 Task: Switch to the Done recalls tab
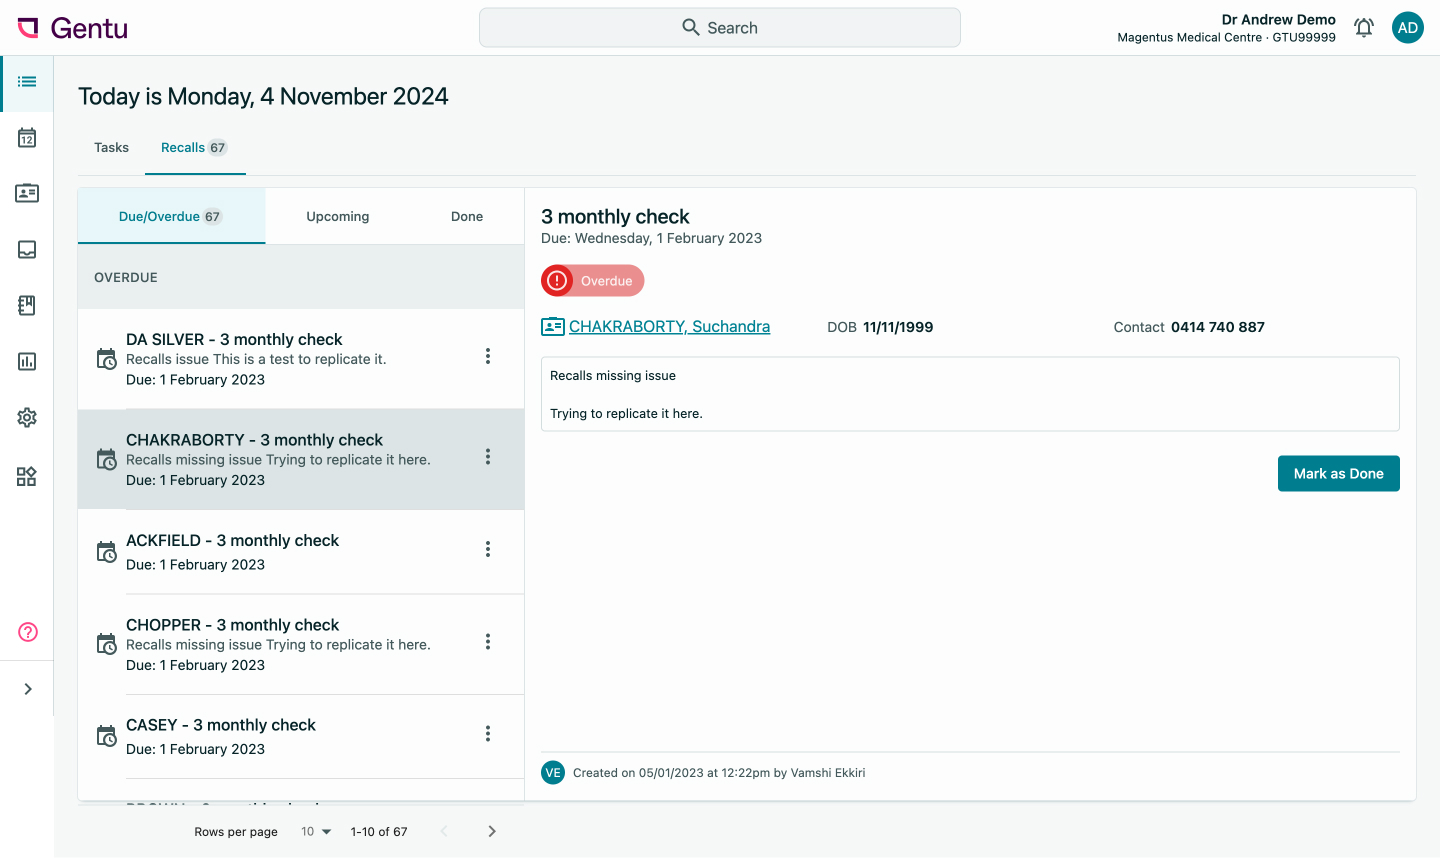coord(467,217)
